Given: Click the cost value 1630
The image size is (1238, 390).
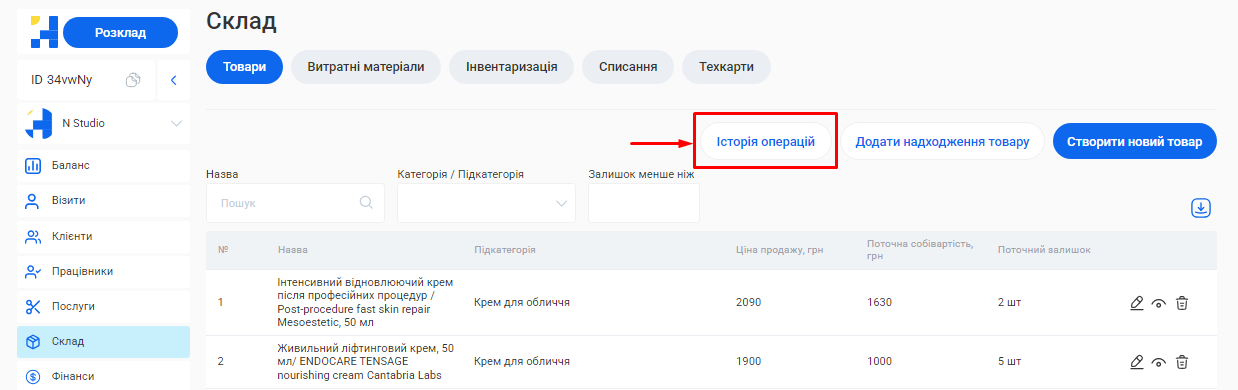Looking at the screenshot, I should (x=879, y=303).
